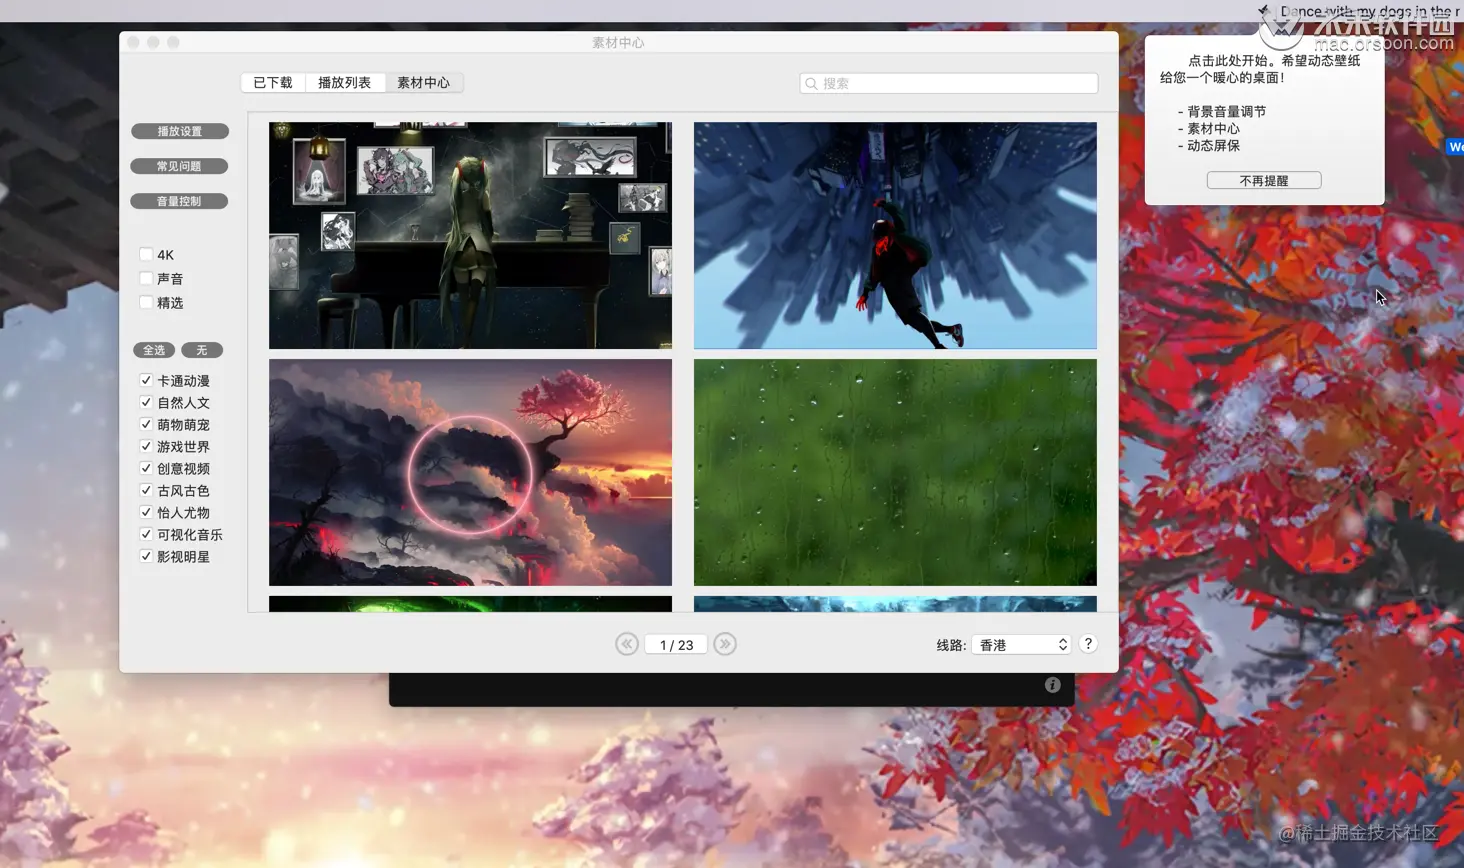Viewport: 1464px width, 868px height.
Task: Click the info icon on the dark bar
Action: click(1052, 685)
